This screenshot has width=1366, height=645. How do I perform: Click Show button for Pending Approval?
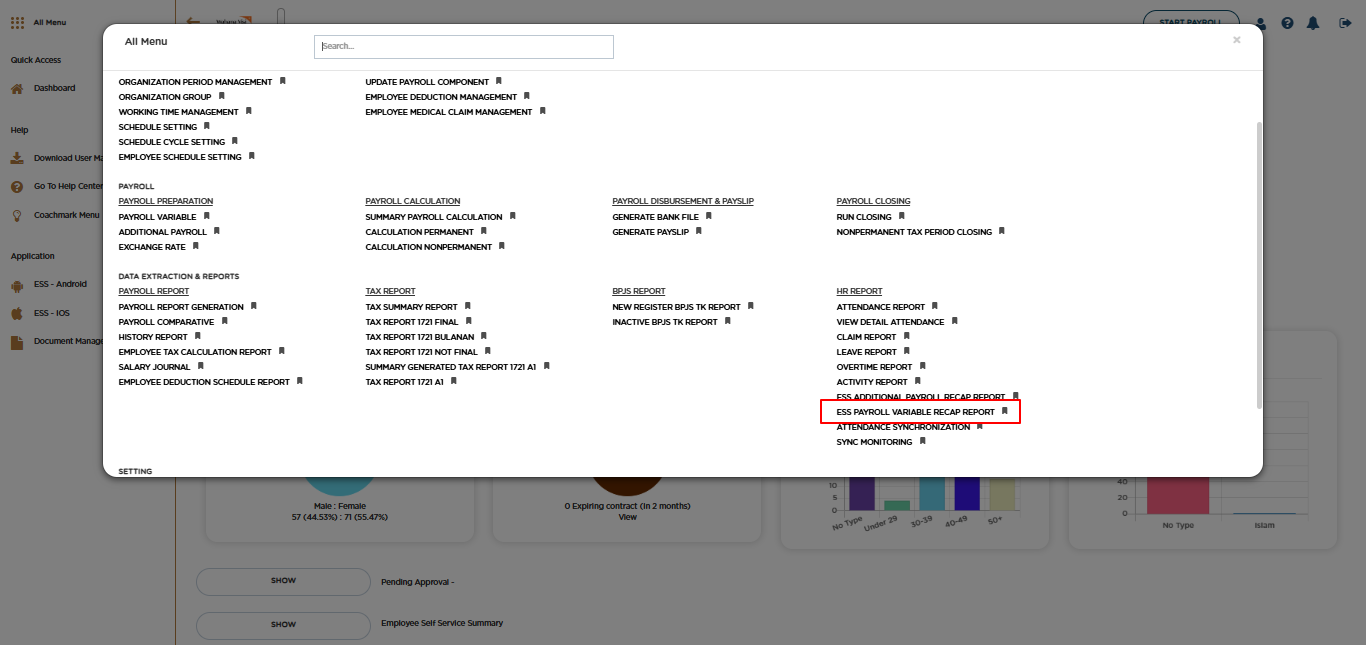[x=283, y=581]
